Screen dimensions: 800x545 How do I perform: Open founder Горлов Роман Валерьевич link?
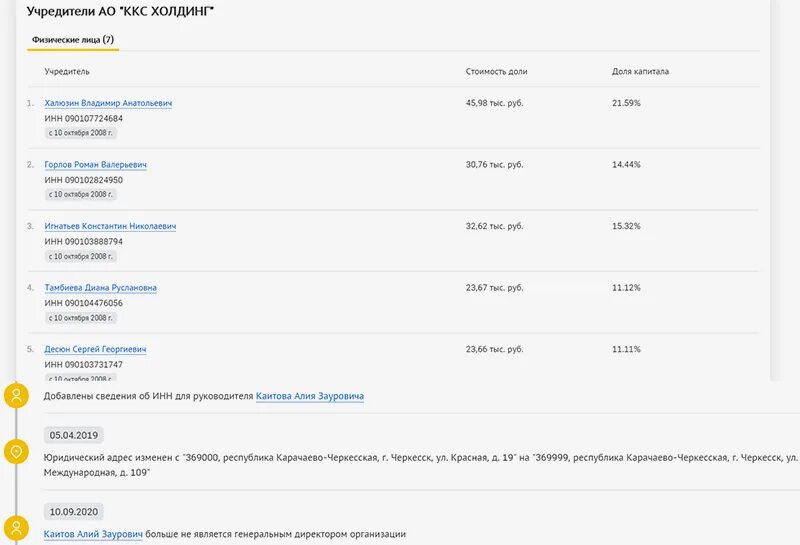[96, 164]
